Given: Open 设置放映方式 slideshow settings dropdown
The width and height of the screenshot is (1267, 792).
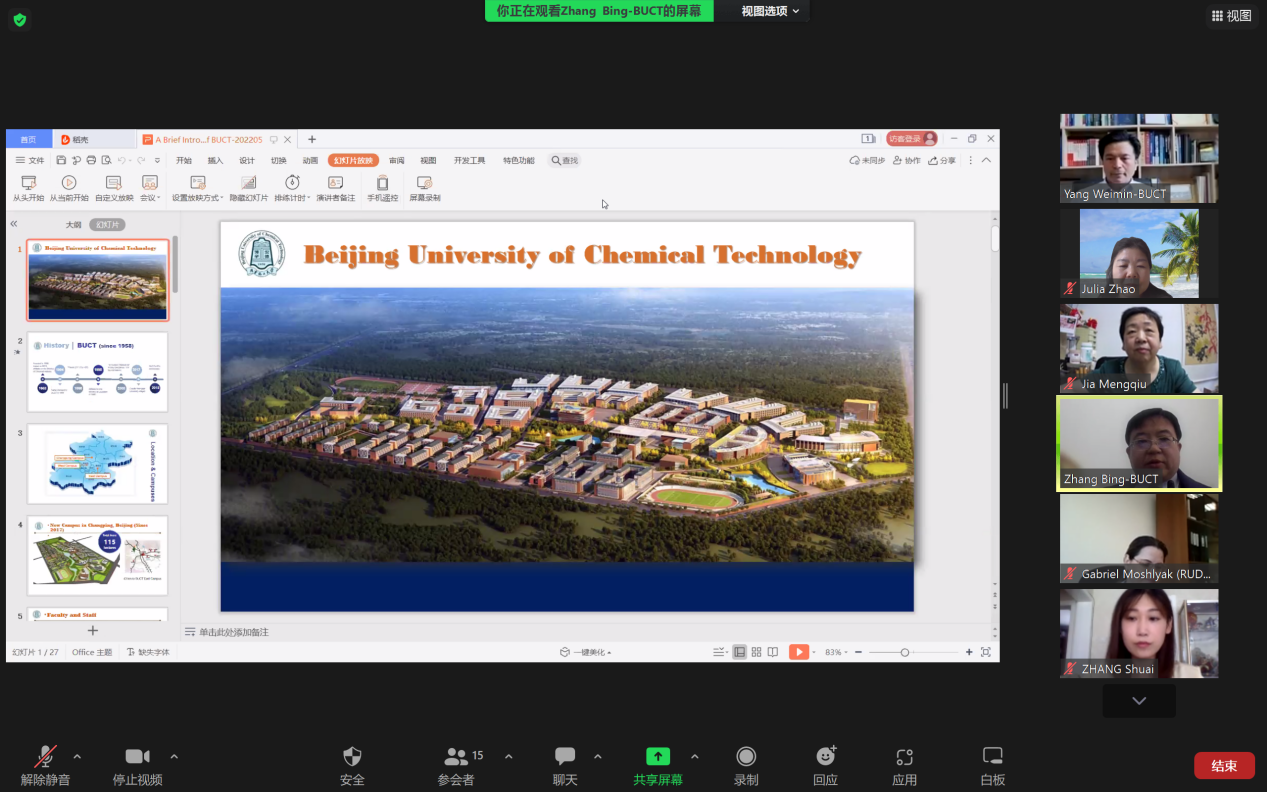Looking at the screenshot, I should point(198,188).
